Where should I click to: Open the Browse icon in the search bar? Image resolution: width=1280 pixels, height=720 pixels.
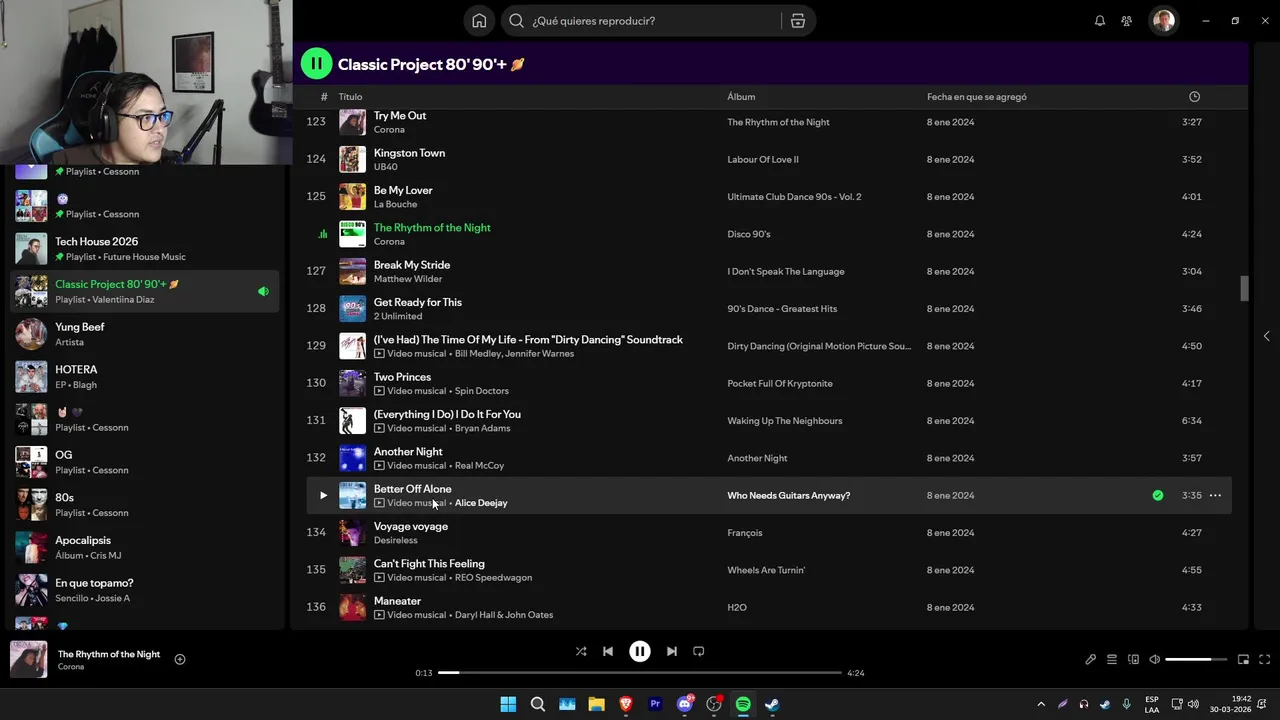click(x=798, y=21)
